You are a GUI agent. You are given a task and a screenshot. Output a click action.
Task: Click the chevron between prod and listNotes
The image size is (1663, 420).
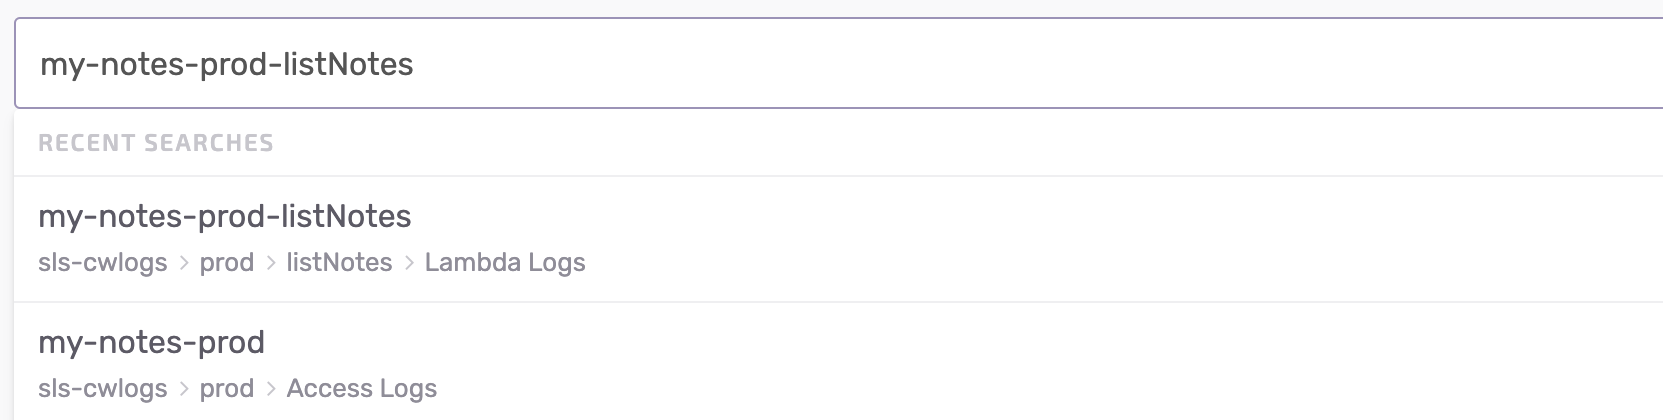coord(271,263)
